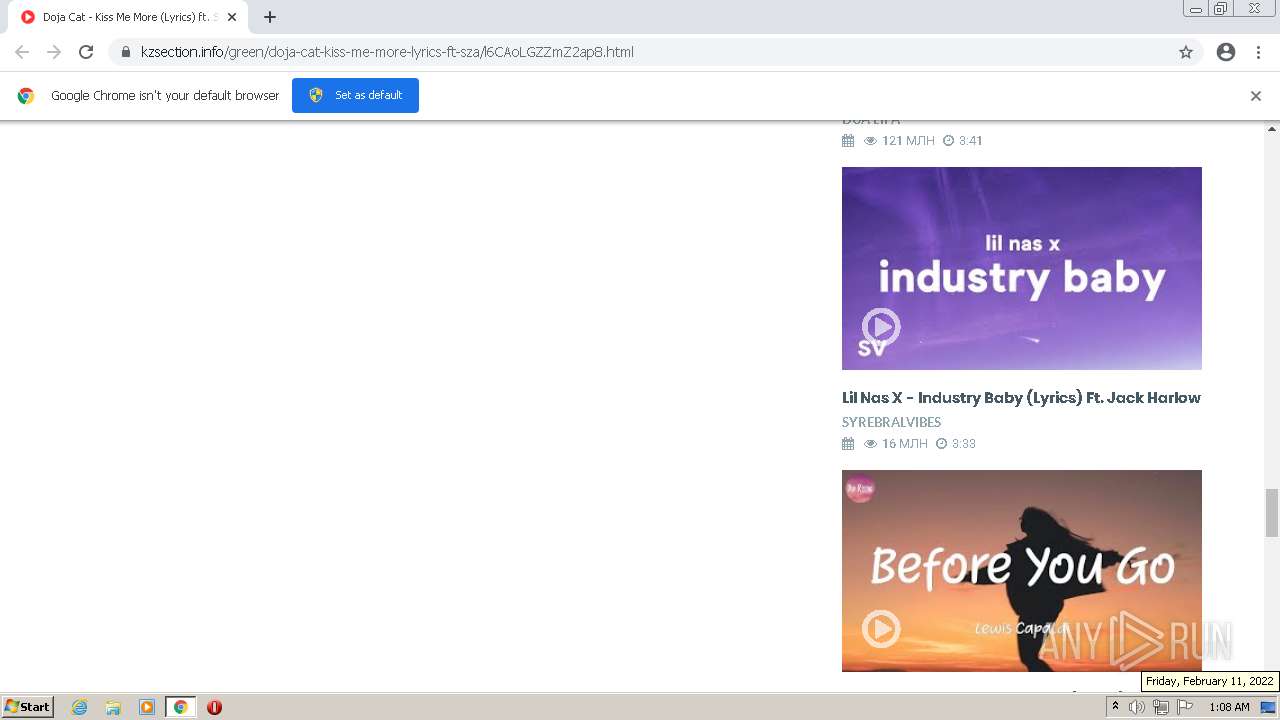Open the red stop-sign taskbar icon
1280x720 pixels.
click(214, 707)
